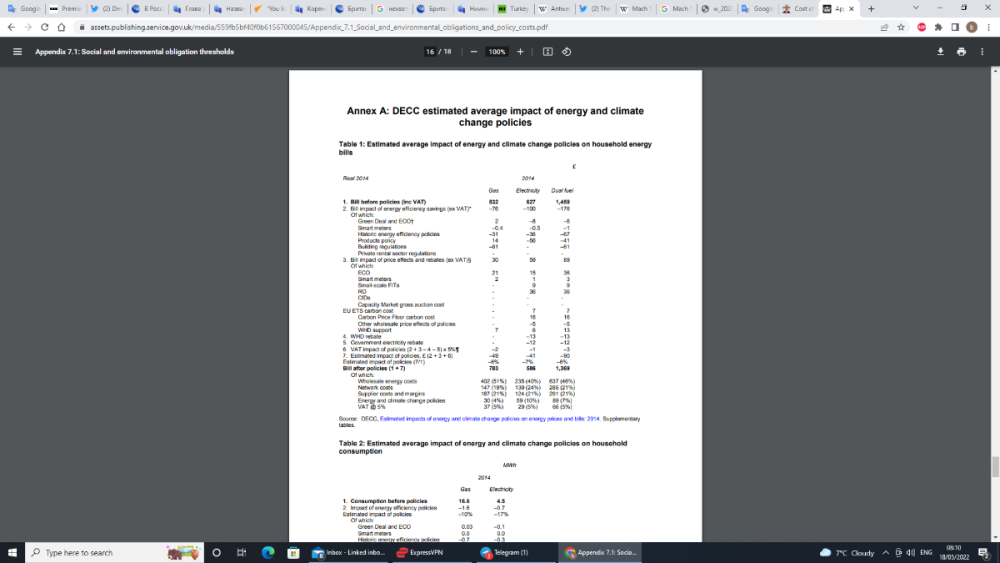Click the page number input field
Screen dimensions: 1000x563
point(430,51)
